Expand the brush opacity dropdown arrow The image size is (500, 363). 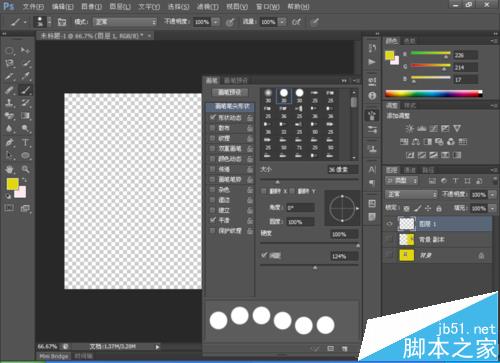coord(216,22)
